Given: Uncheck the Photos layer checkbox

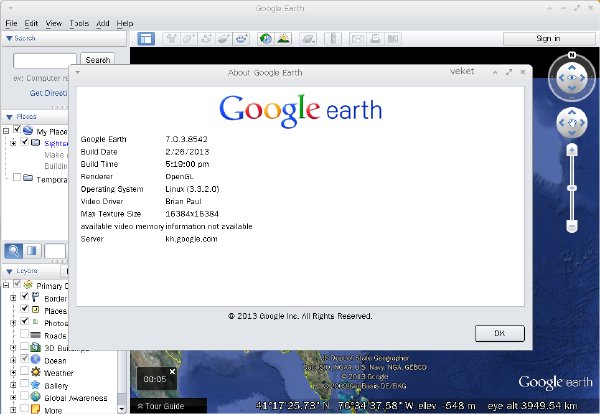Looking at the screenshot, I should click(x=25, y=321).
